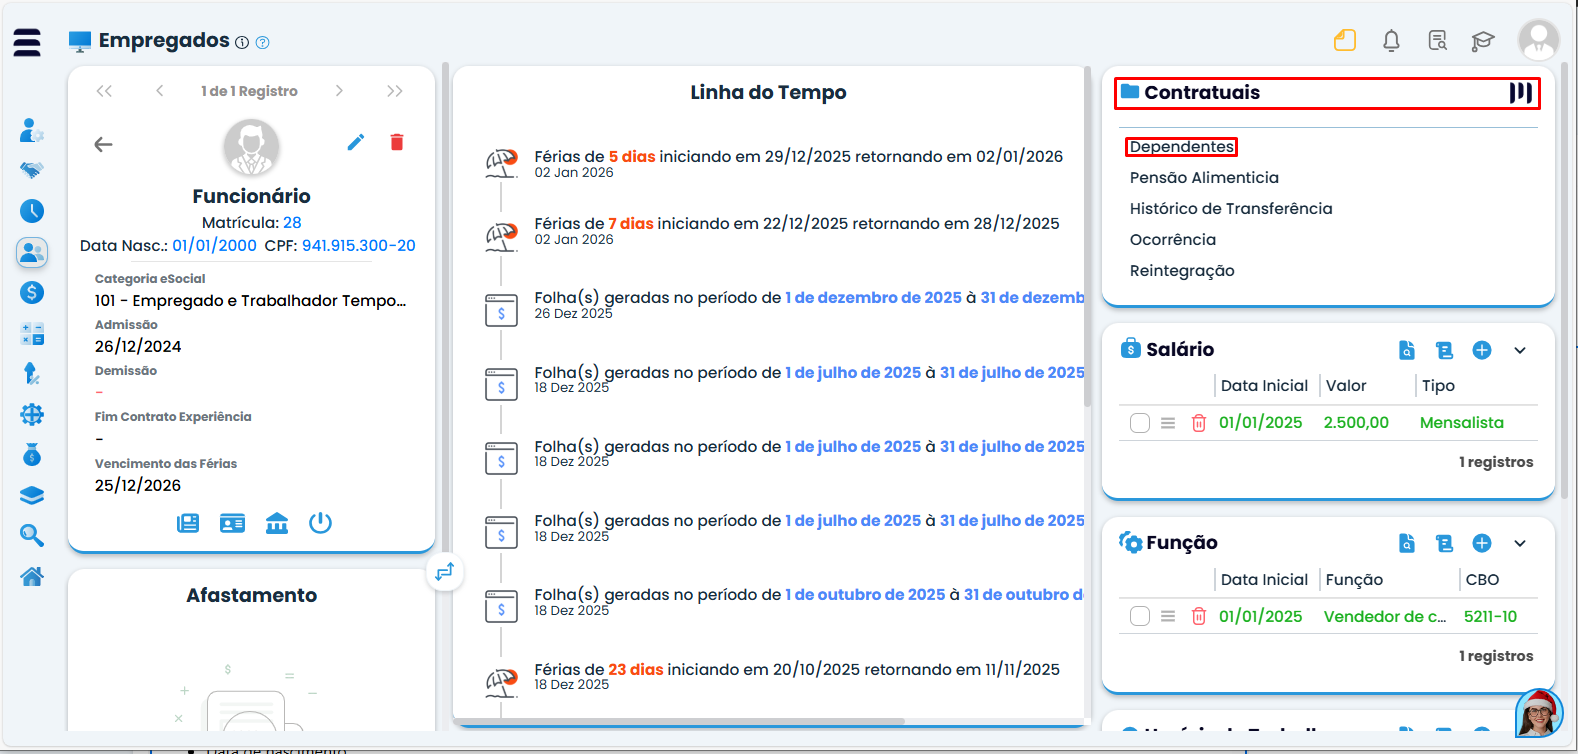
Task: Open Reintegração option
Action: [x=1182, y=271]
